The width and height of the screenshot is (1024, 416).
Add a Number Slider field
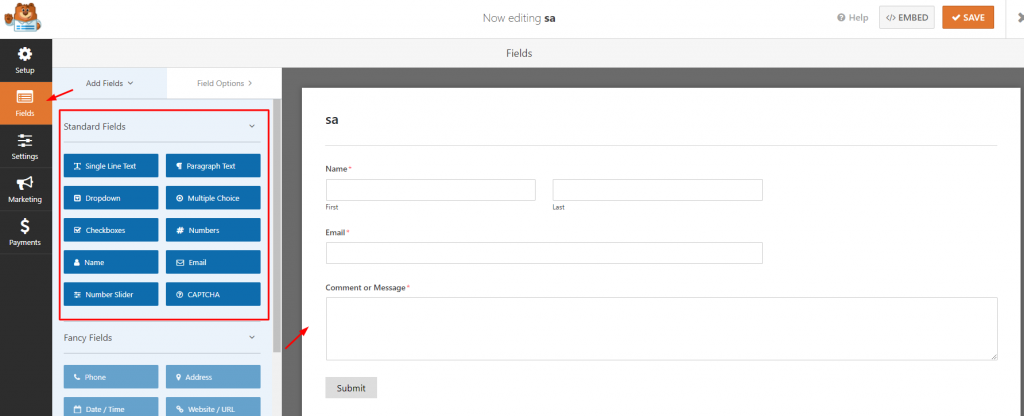coord(111,295)
